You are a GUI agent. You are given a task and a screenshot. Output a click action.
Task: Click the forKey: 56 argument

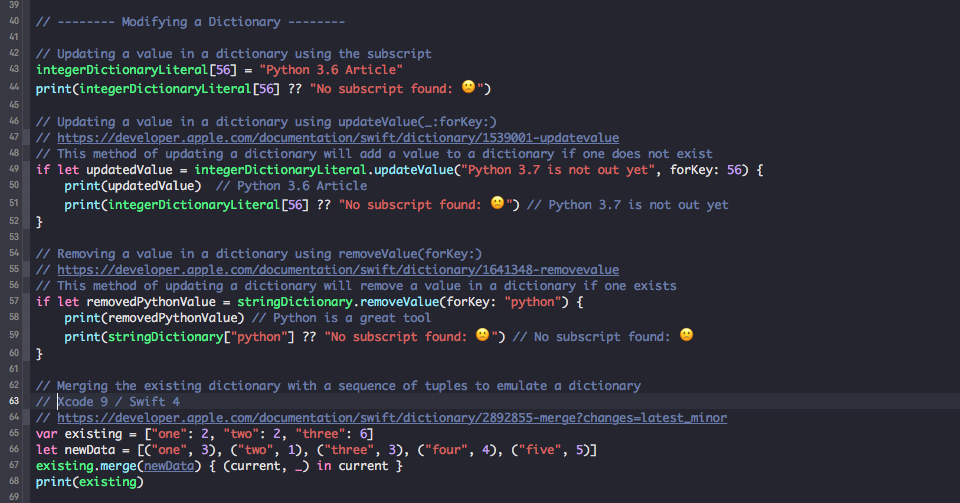coord(706,170)
